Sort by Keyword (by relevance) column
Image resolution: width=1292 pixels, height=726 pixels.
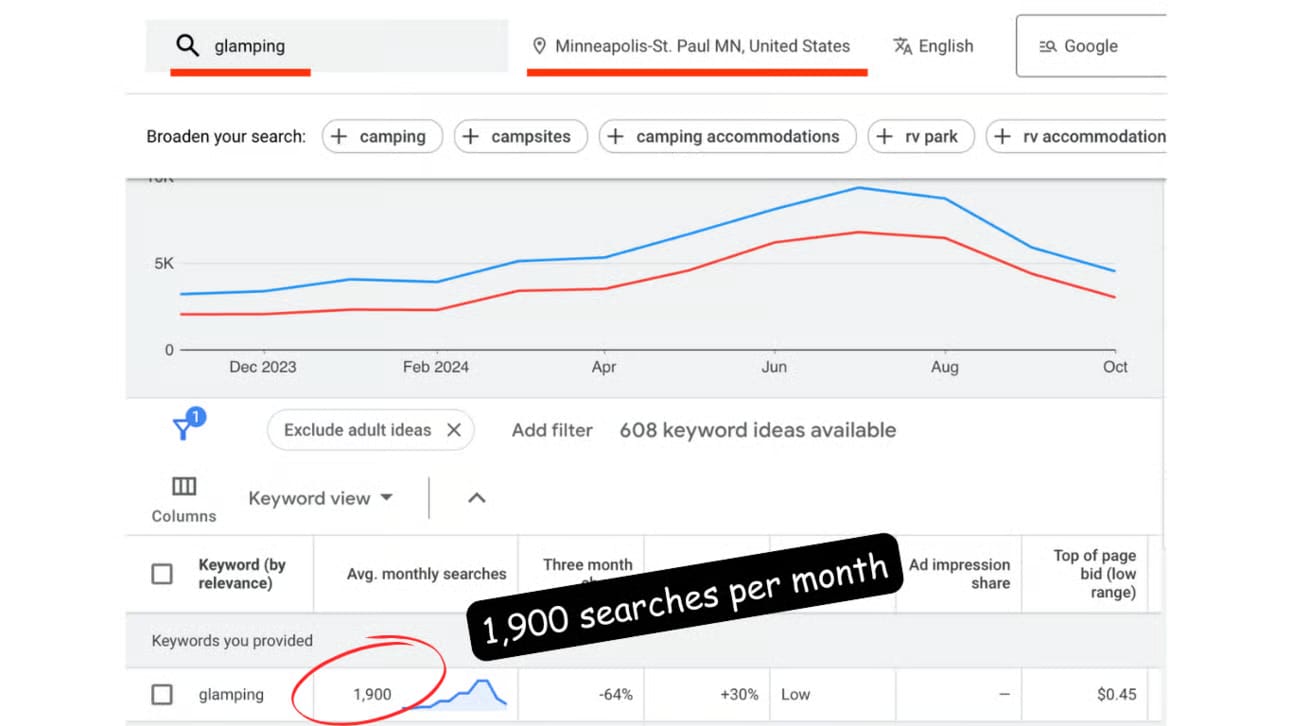point(242,574)
